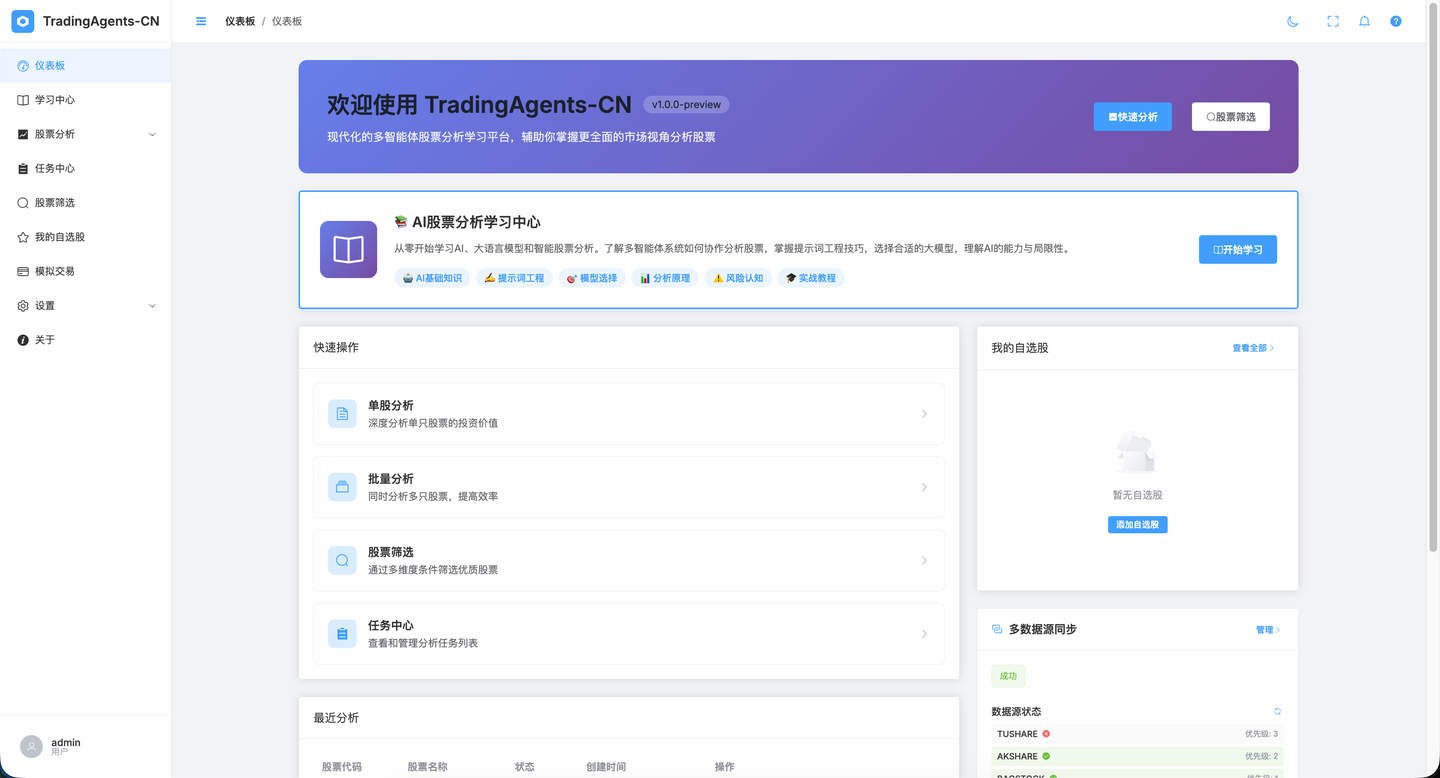Screen dimensions: 1440x778
Task: Click the 股票筛选 button in the banner
Action: click(x=1231, y=117)
